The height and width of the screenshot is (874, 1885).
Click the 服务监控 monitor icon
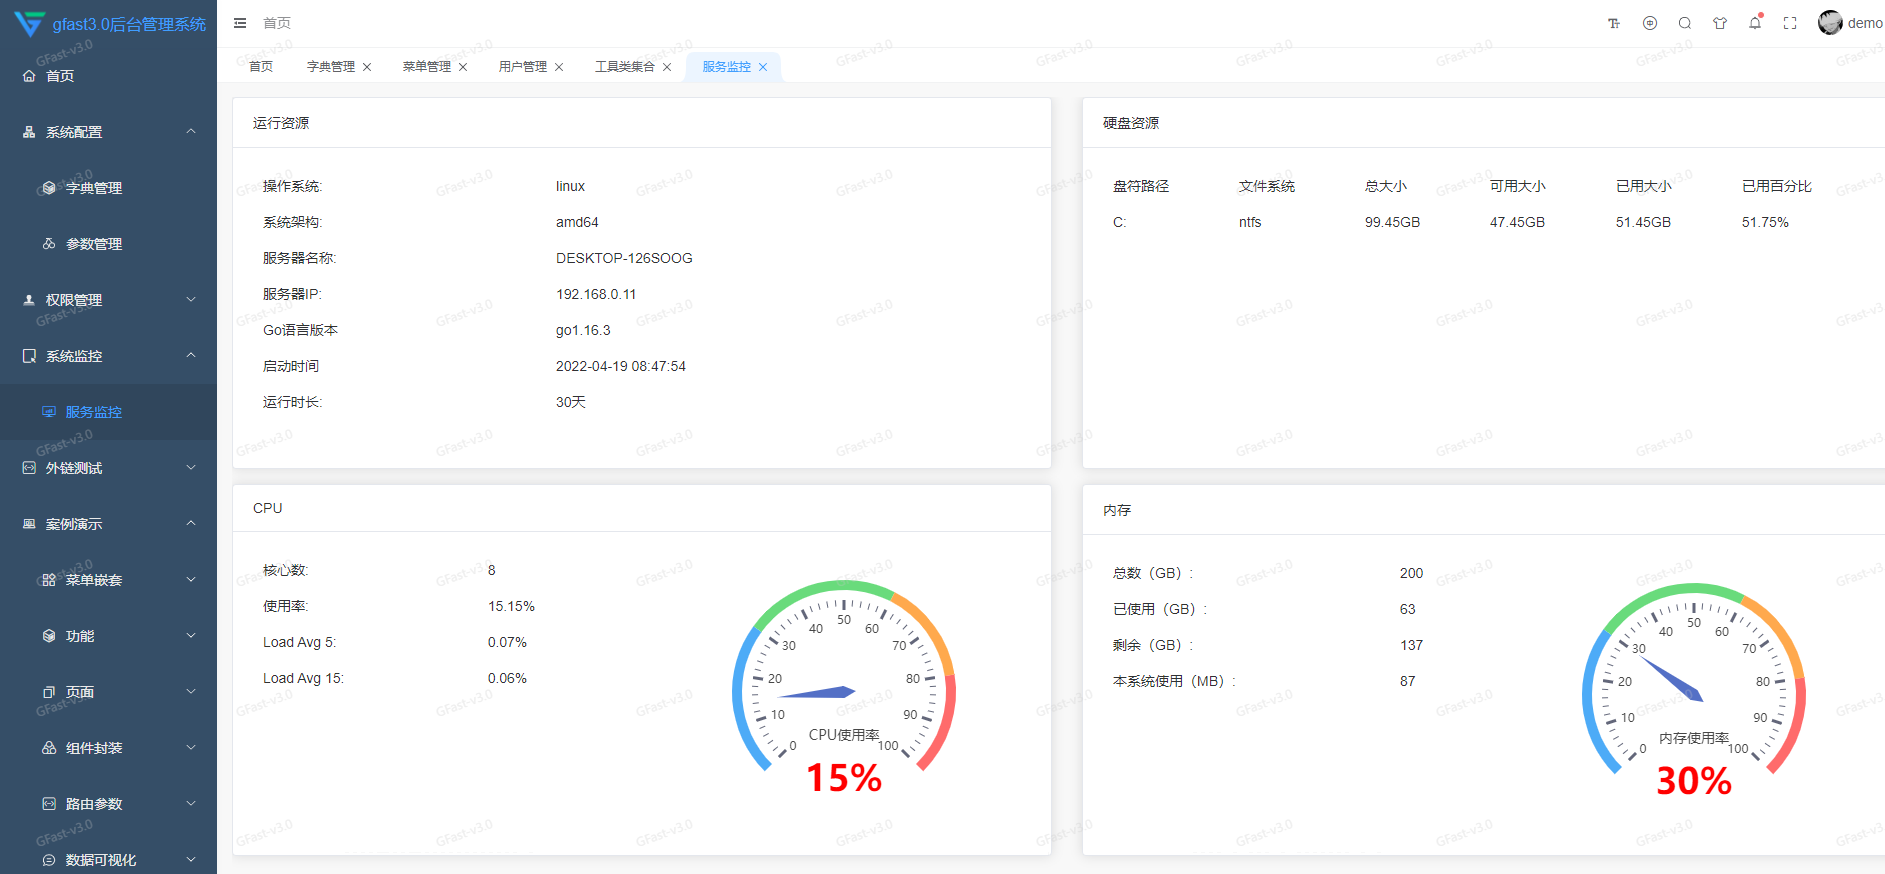(49, 412)
